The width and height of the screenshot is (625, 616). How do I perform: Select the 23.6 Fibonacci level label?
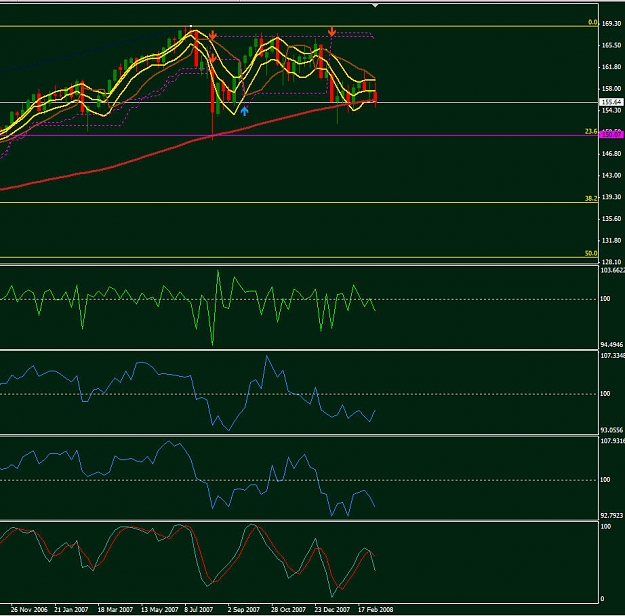point(591,131)
